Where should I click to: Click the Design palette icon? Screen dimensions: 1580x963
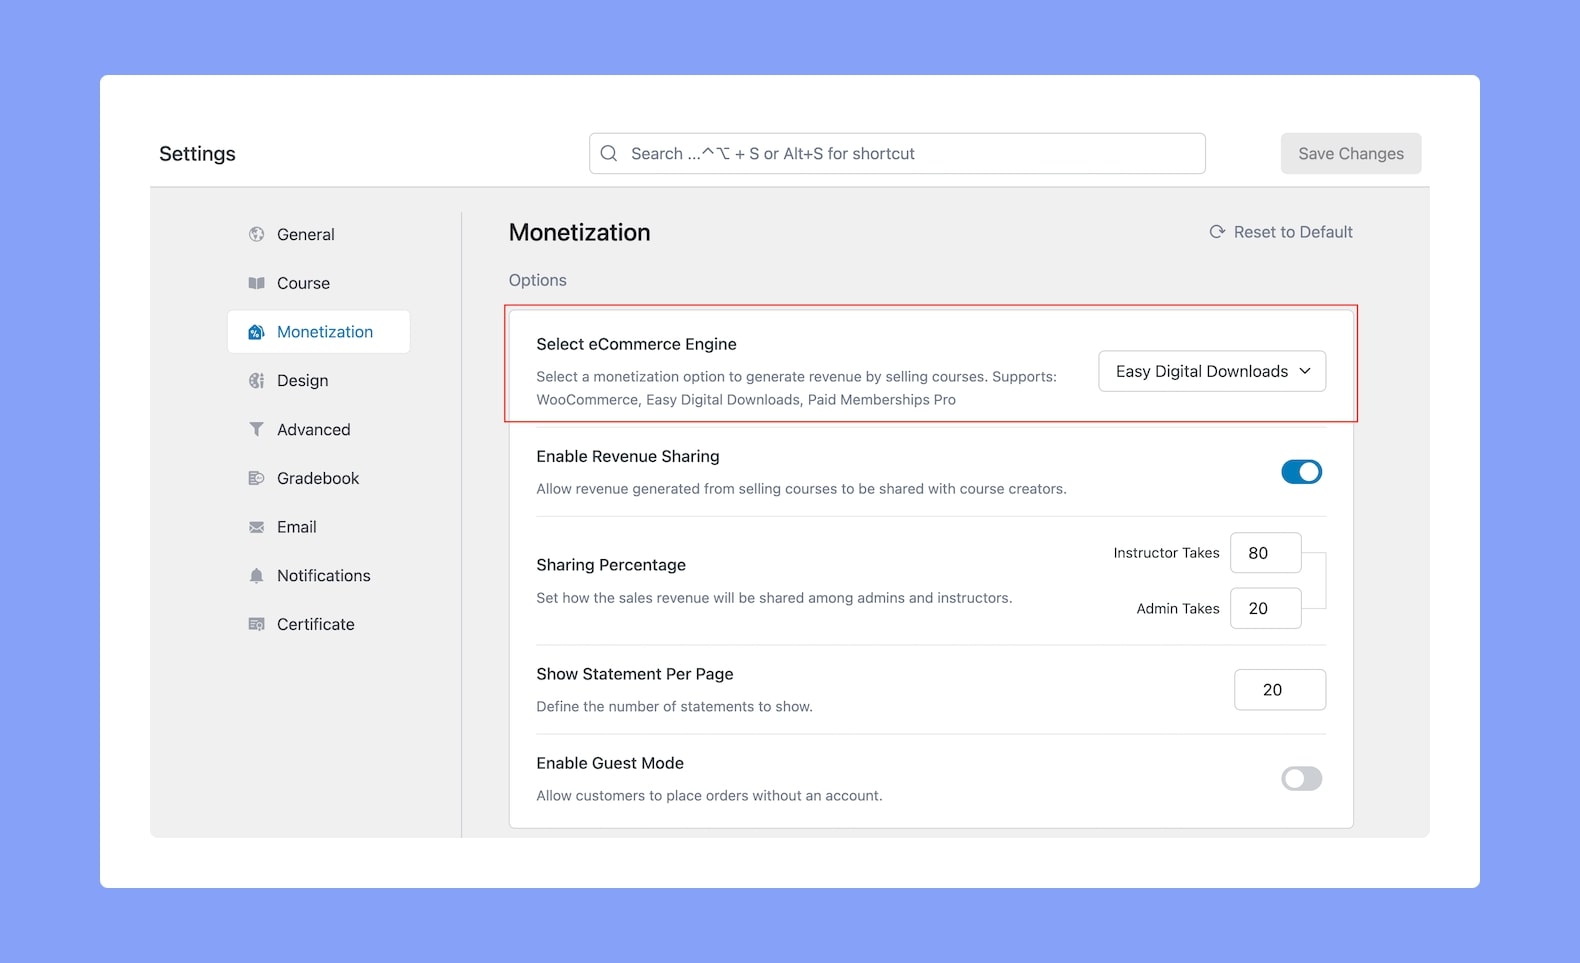(257, 381)
